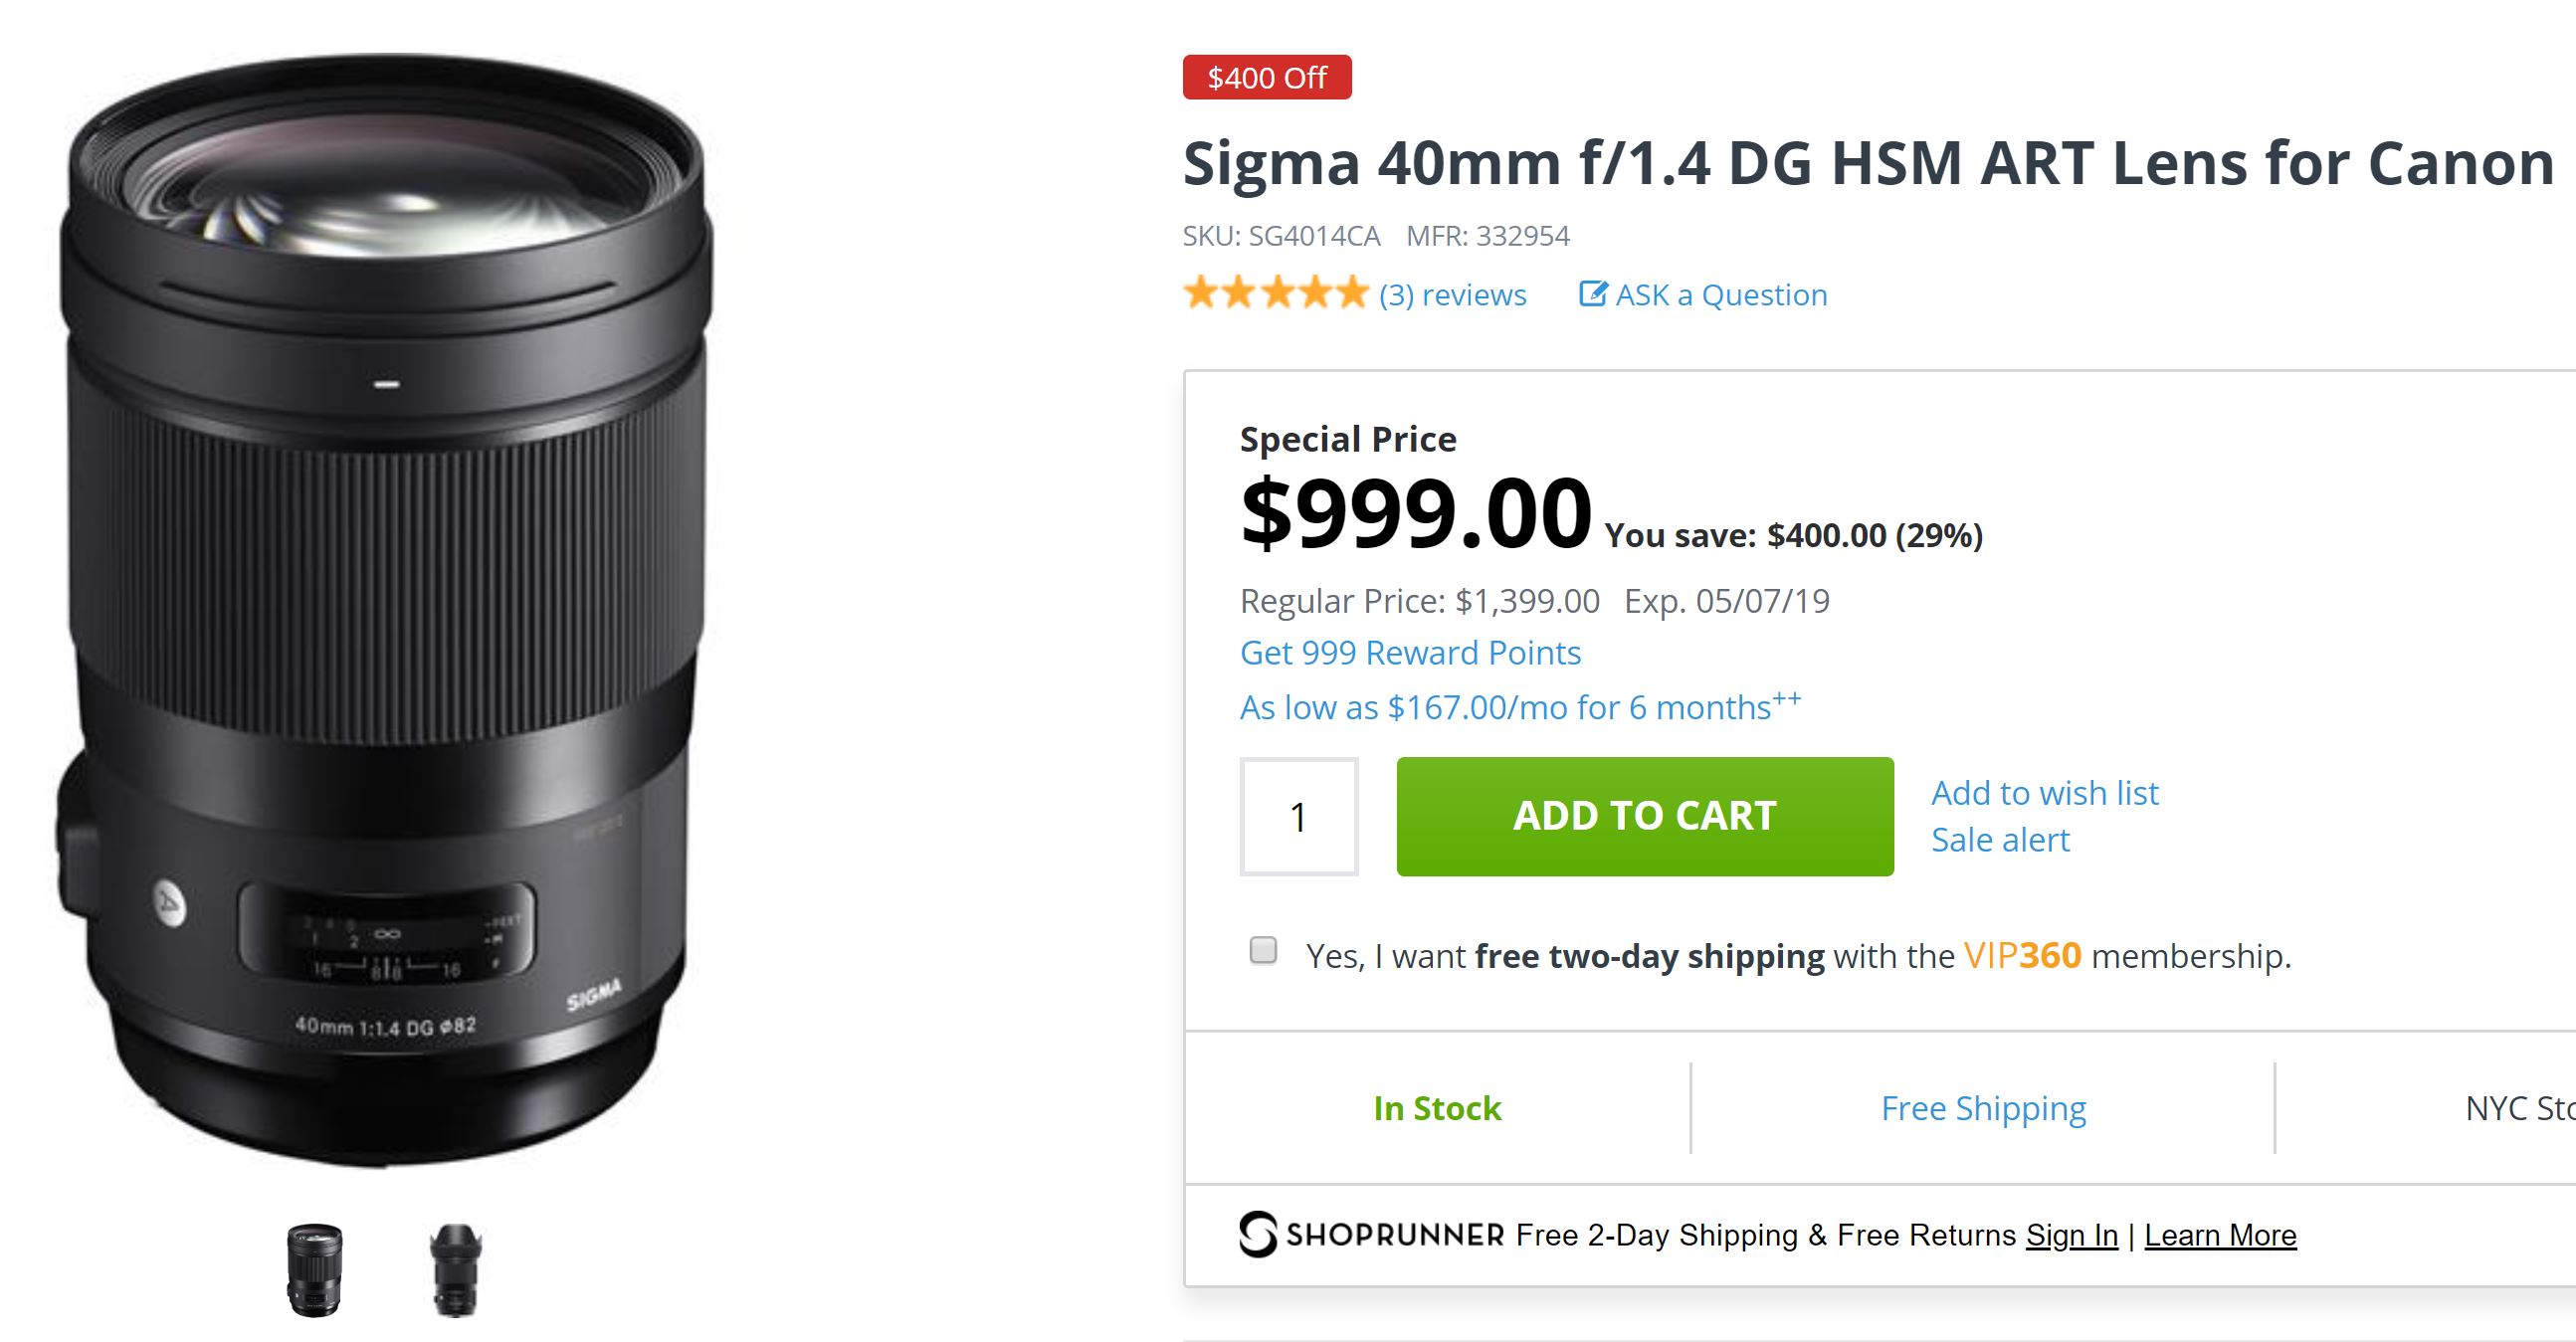2576x1342 pixels.
Task: Click the ShopRunner Learn More link
Action: click(2219, 1235)
